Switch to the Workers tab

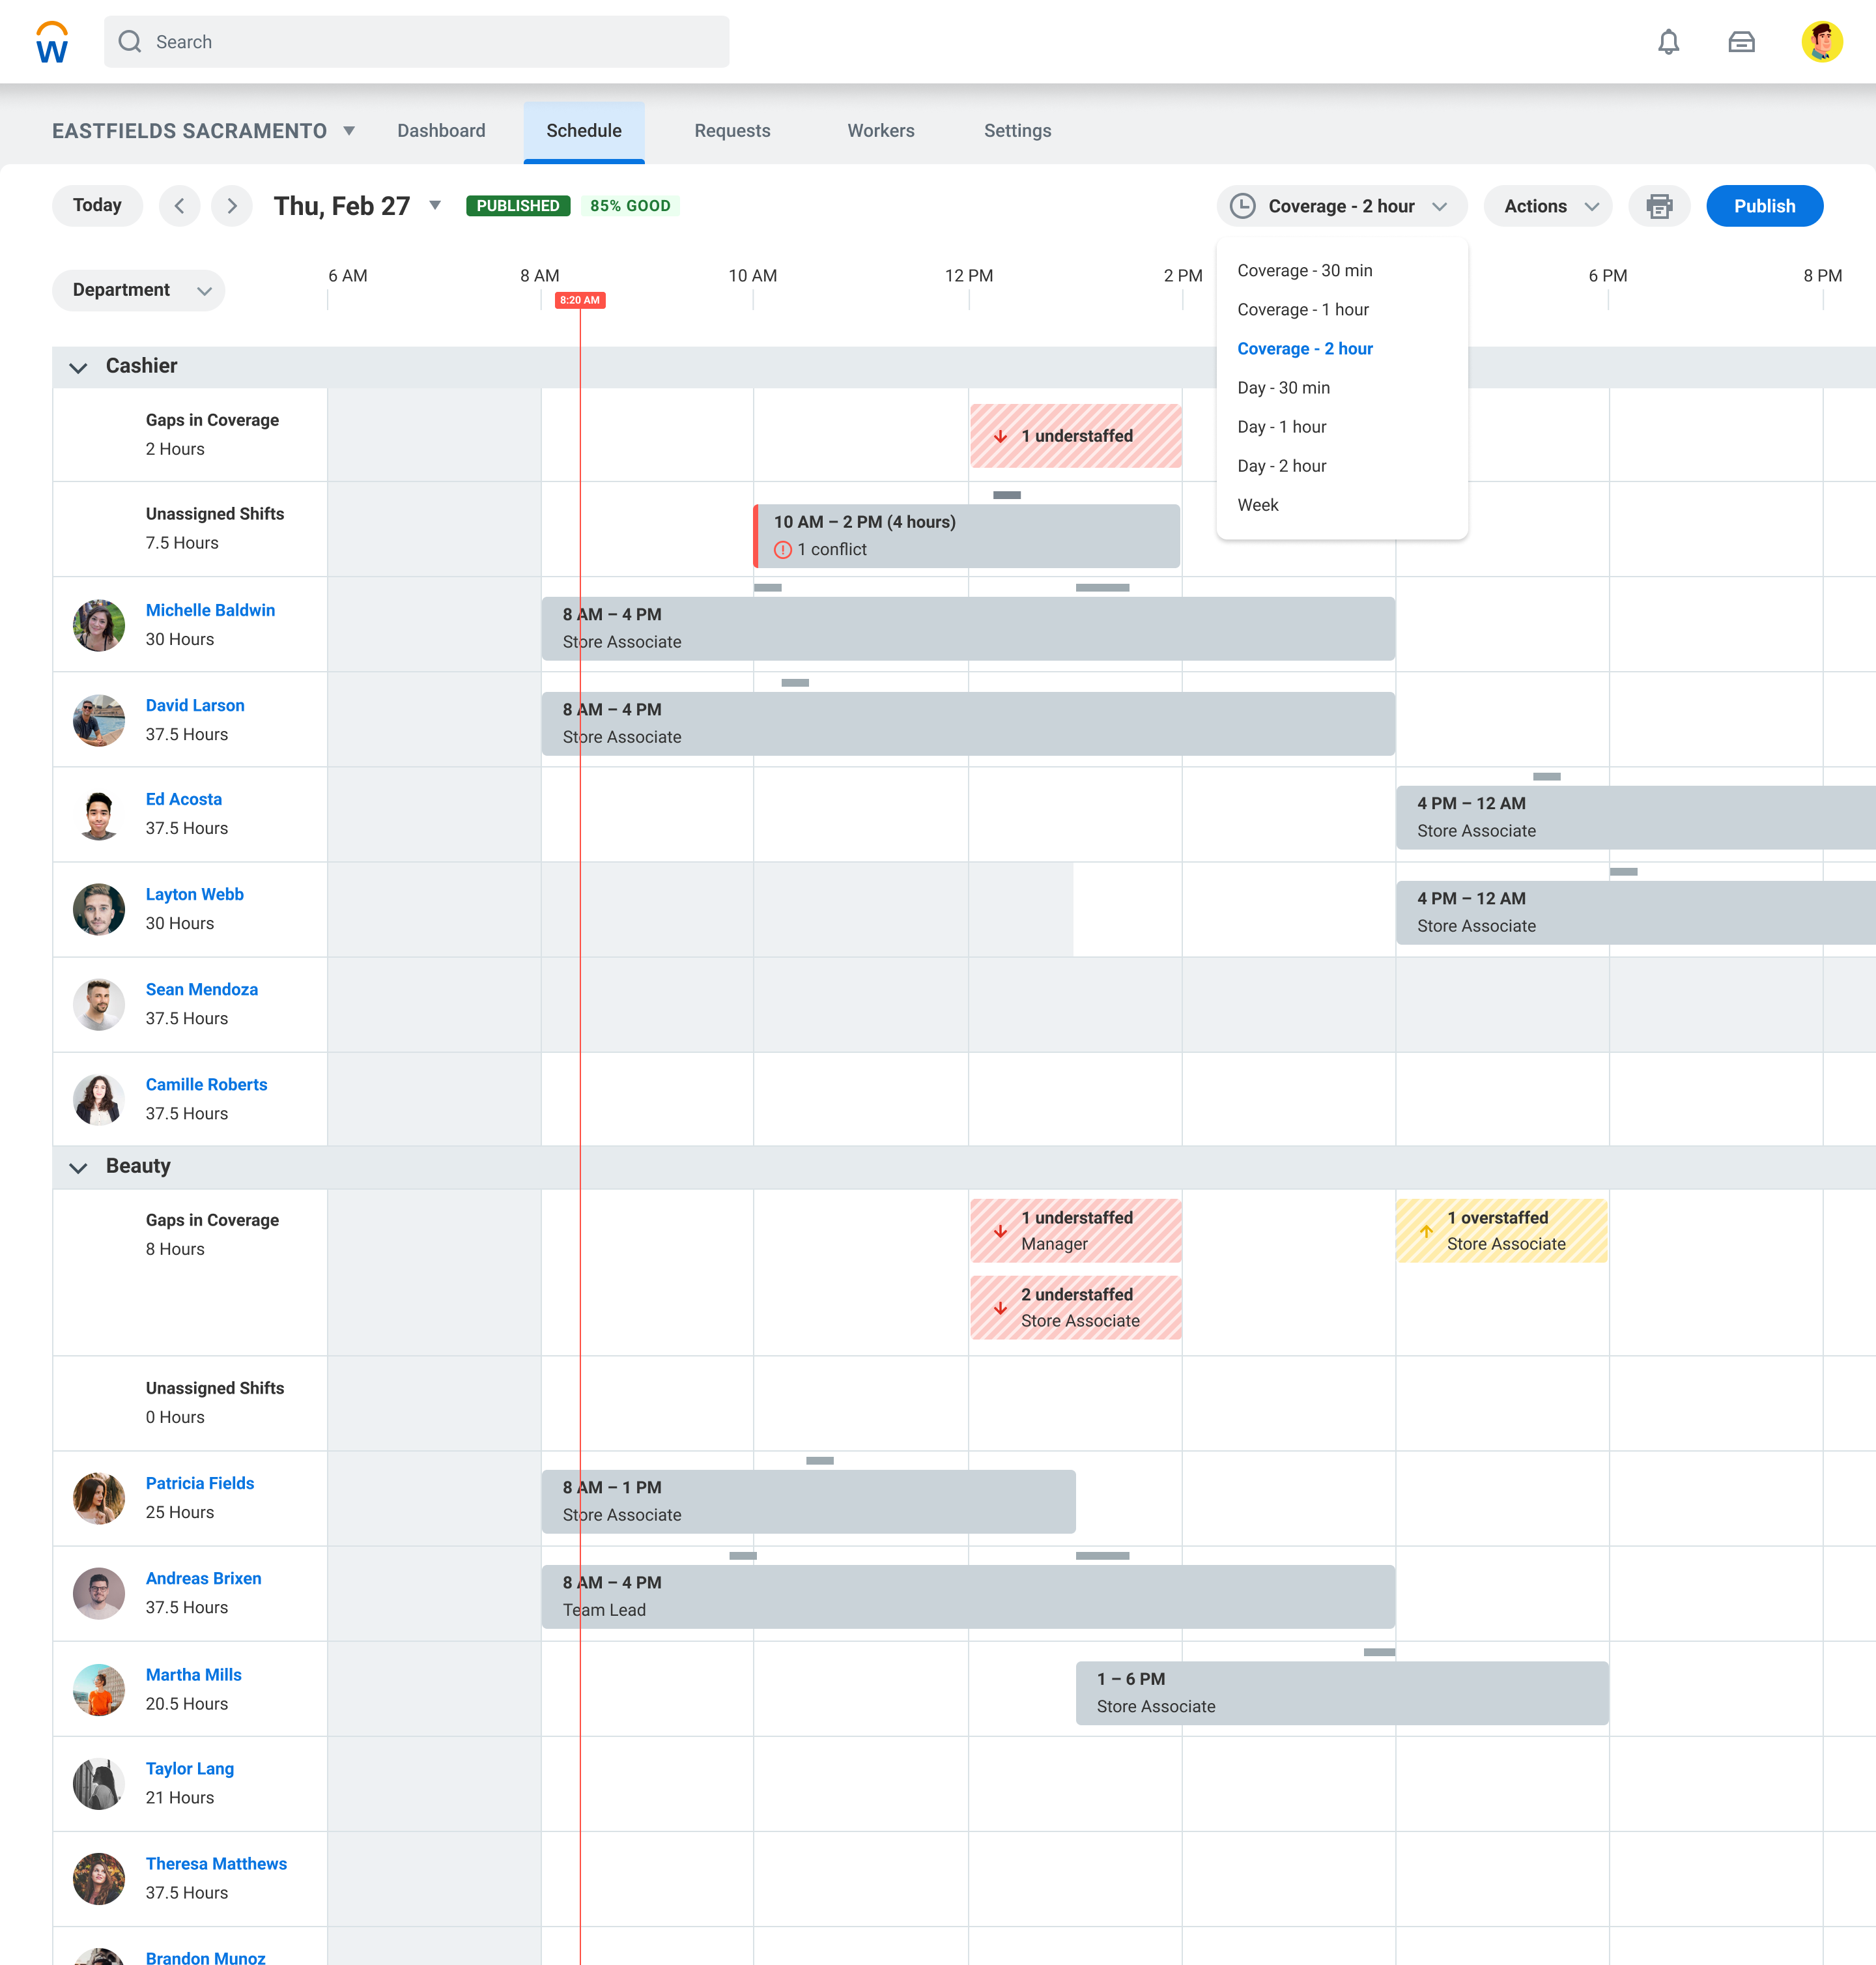tap(880, 131)
